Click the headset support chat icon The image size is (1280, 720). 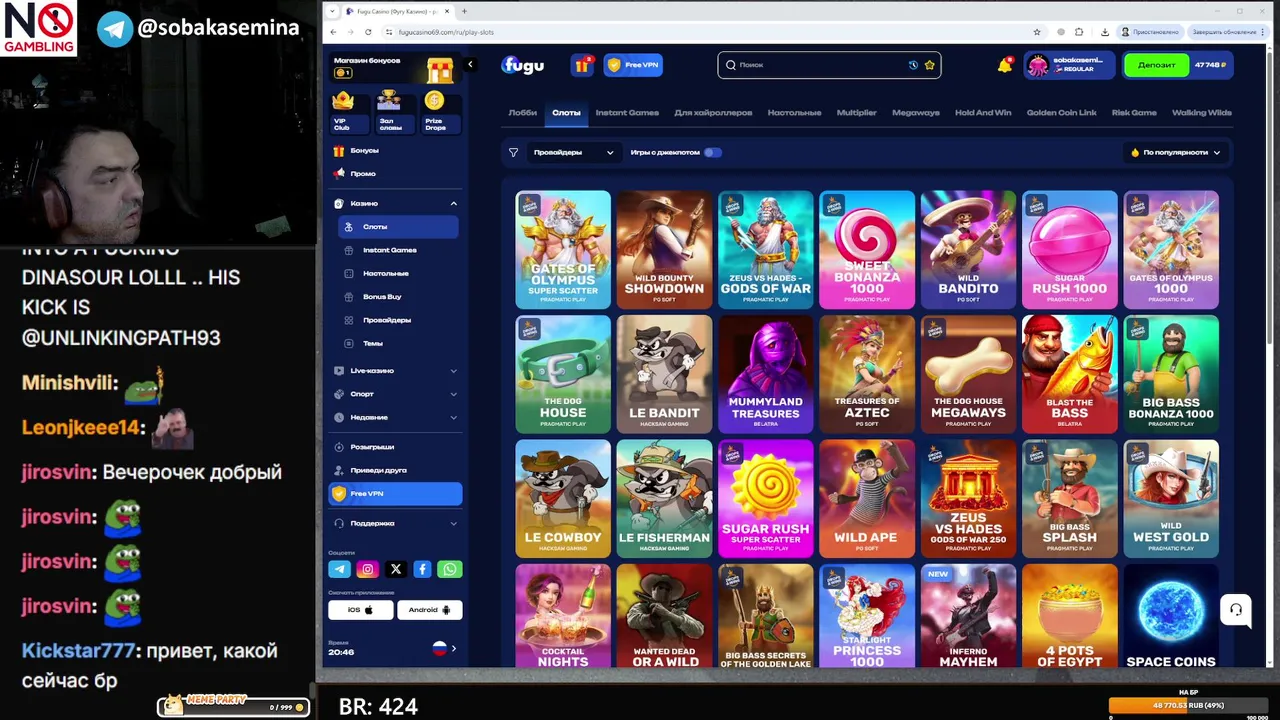(1236, 609)
